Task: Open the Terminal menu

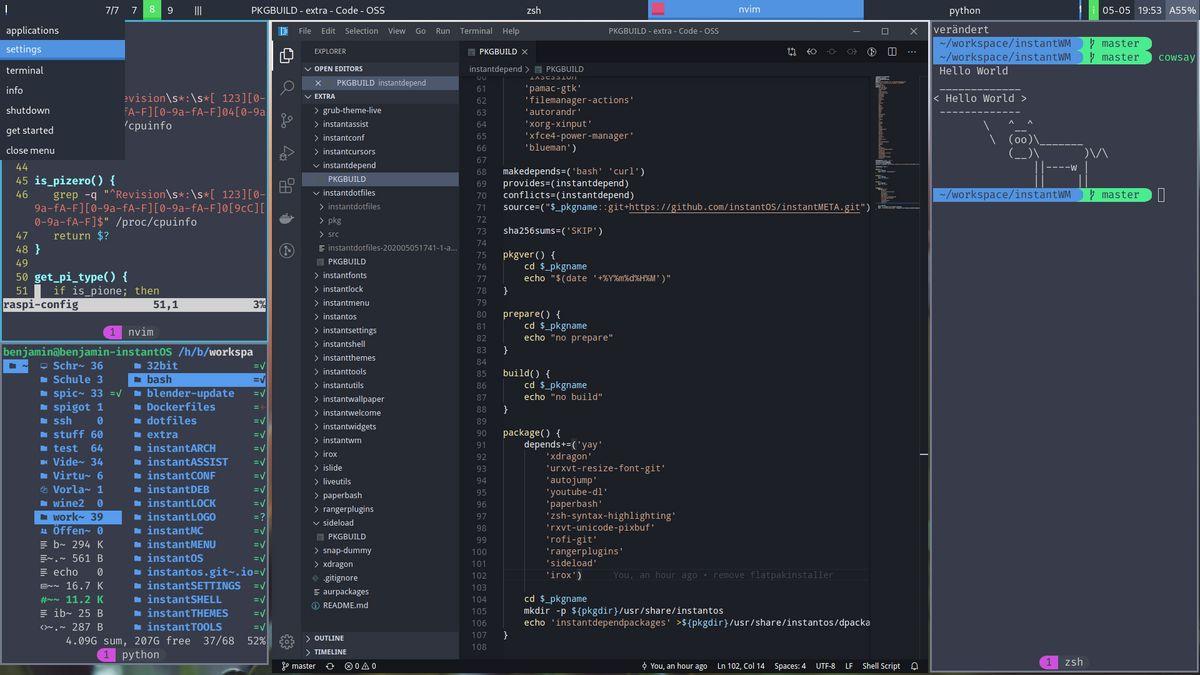Action: (475, 31)
